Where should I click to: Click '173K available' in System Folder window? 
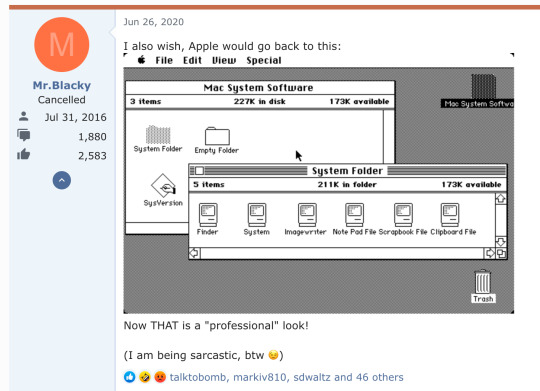(471, 184)
